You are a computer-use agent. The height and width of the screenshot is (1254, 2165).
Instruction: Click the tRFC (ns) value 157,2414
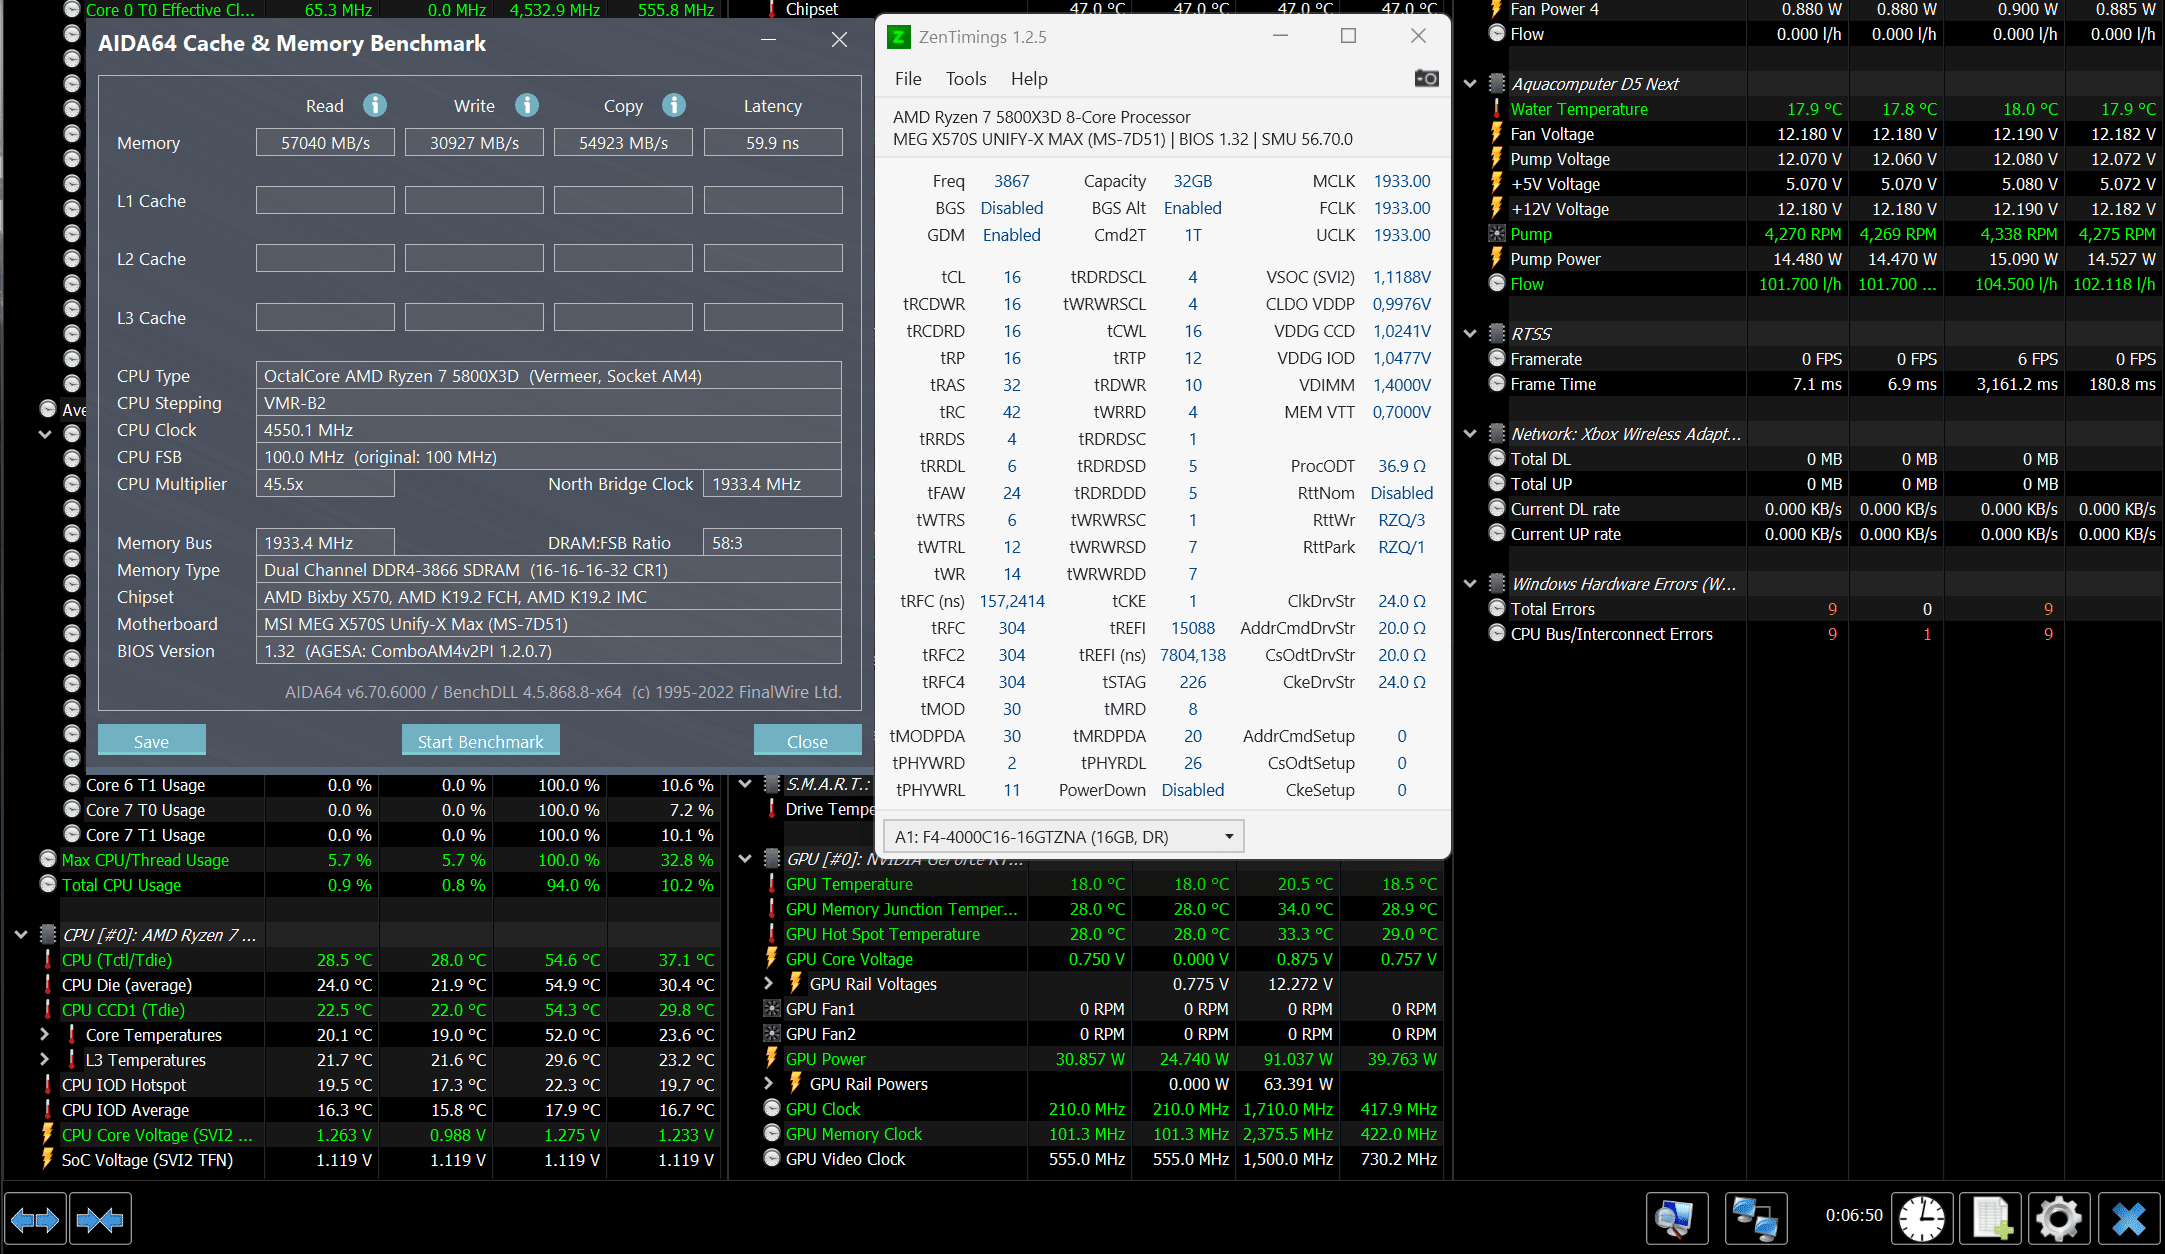tap(1012, 601)
